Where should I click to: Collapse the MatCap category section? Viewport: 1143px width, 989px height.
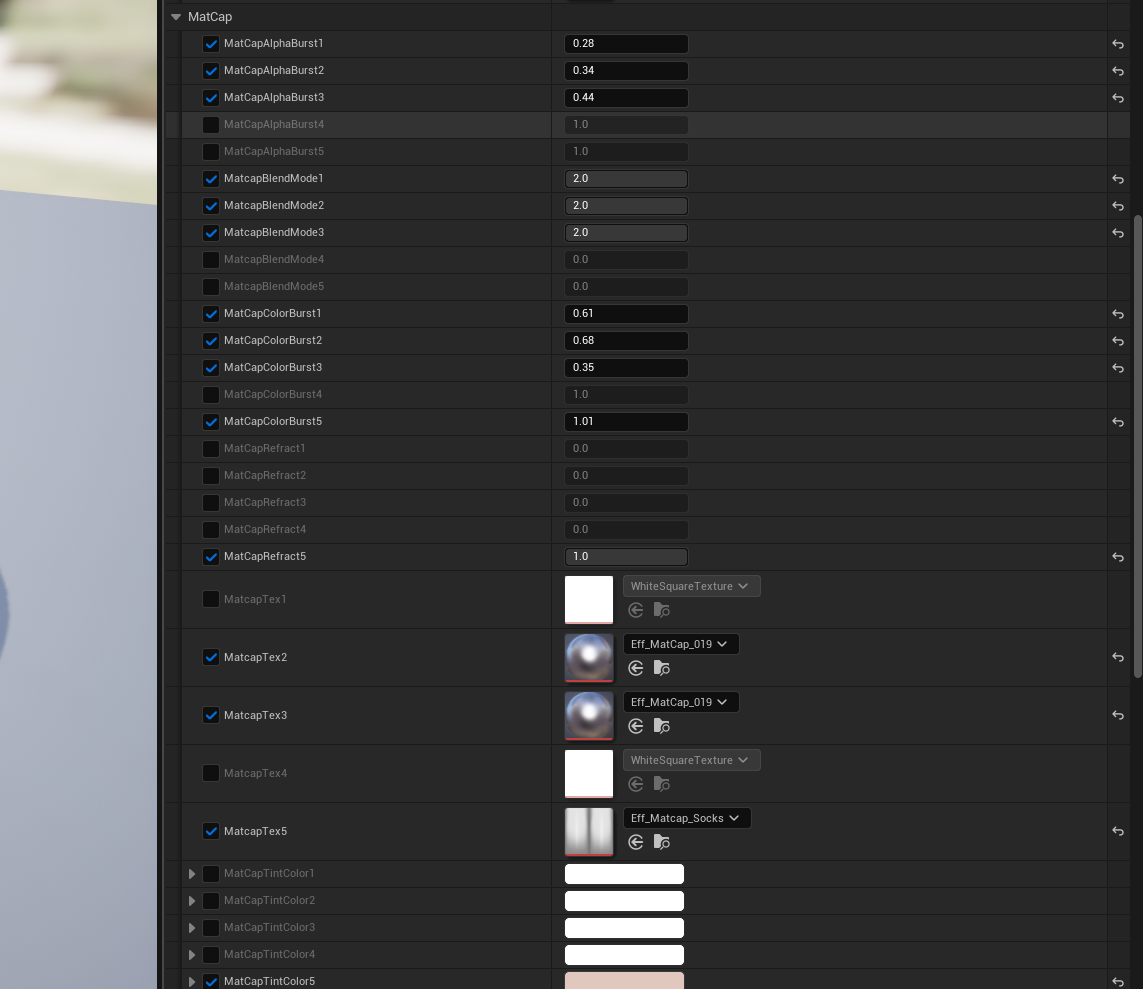coord(176,17)
